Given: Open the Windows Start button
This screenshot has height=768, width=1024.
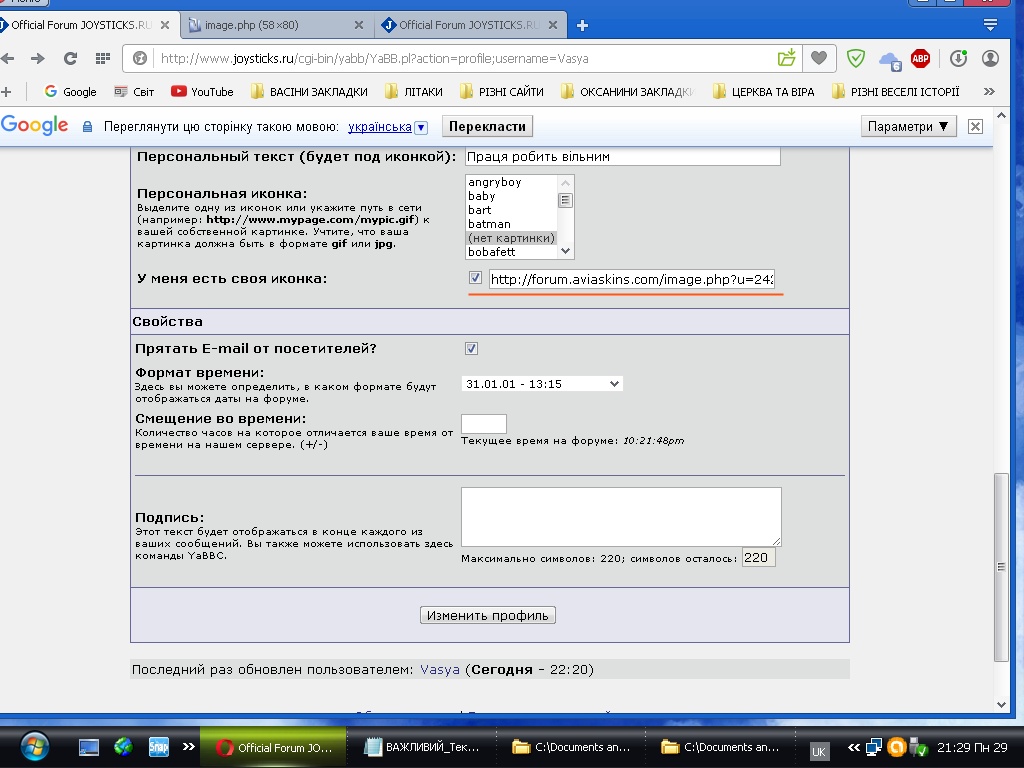Looking at the screenshot, I should 34,747.
